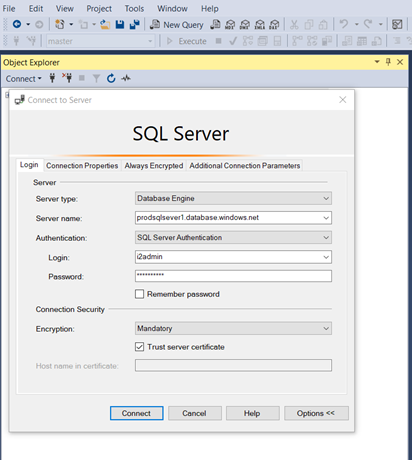Click the Save All icon

134,24
